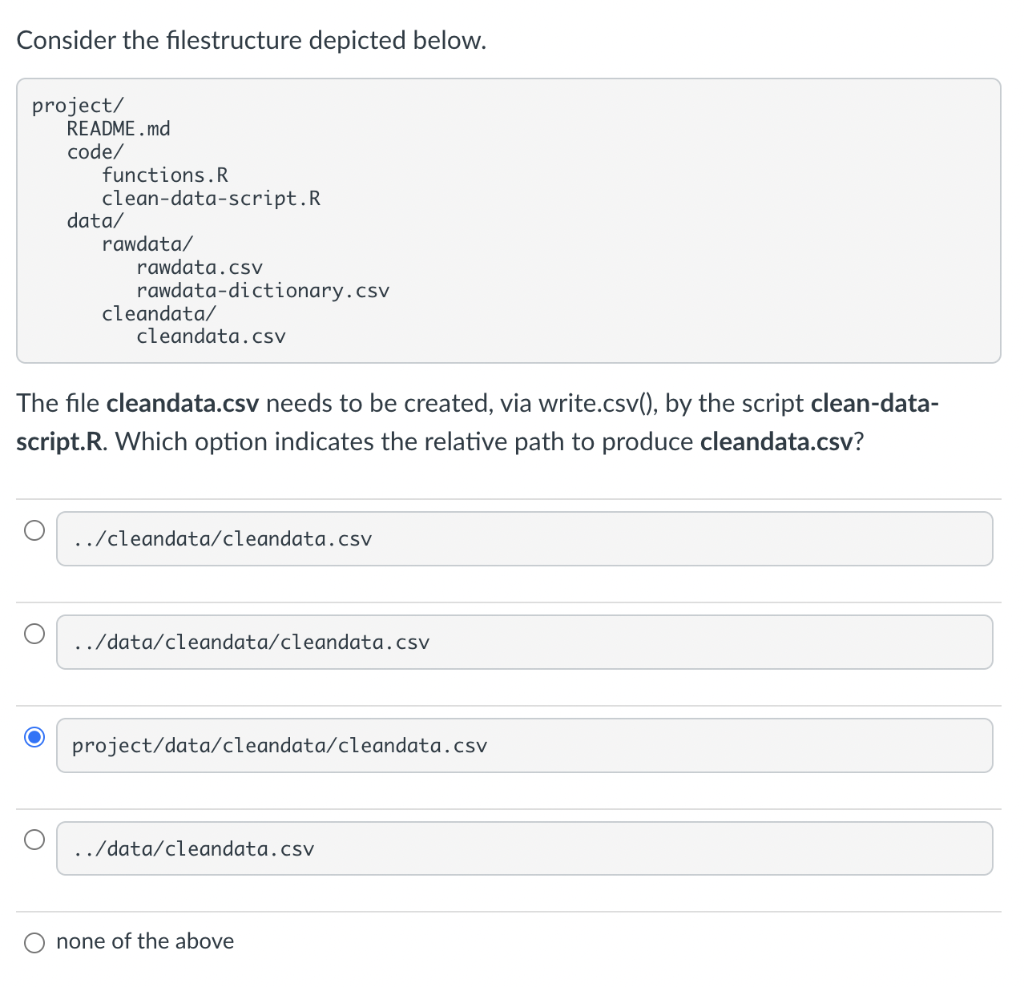Click README.md in the file structure
1024x987 pixels.
[x=118, y=129]
